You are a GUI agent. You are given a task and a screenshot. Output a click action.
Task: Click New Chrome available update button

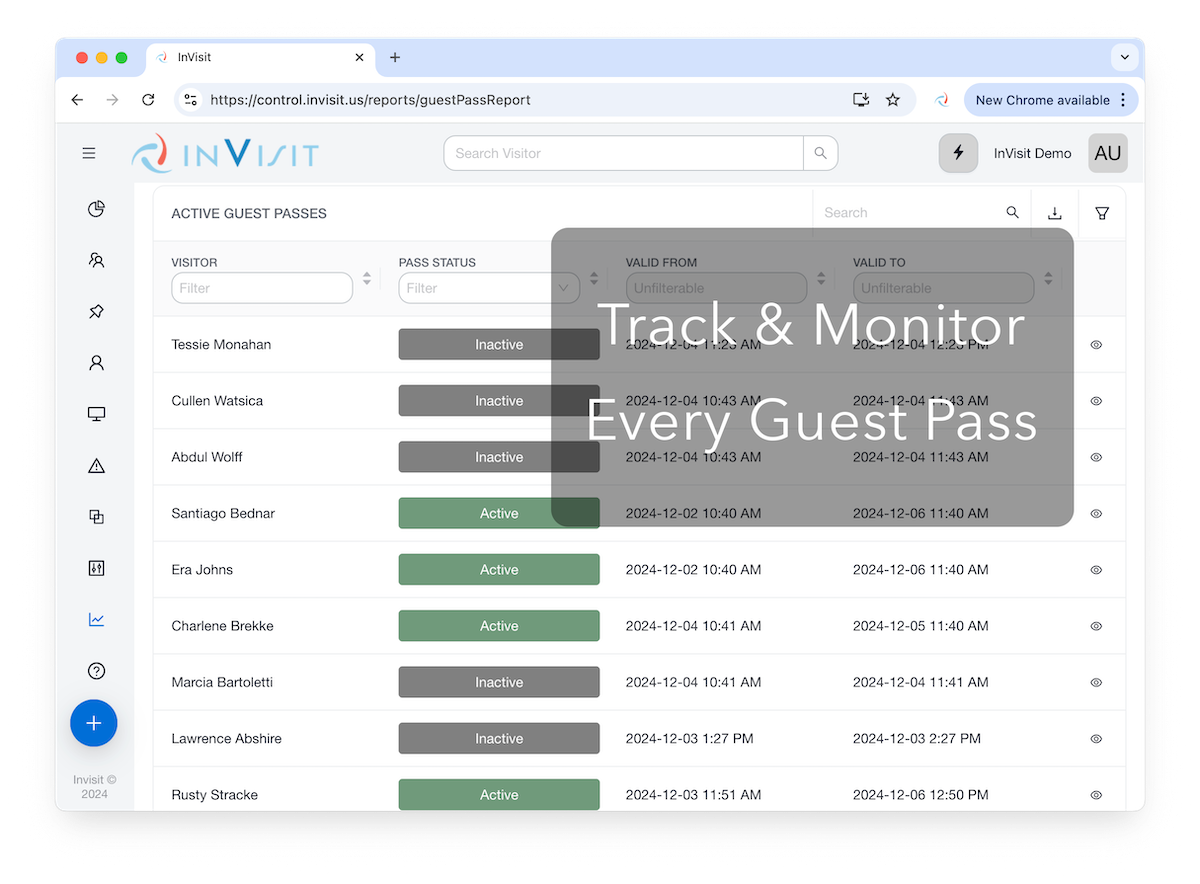1042,100
